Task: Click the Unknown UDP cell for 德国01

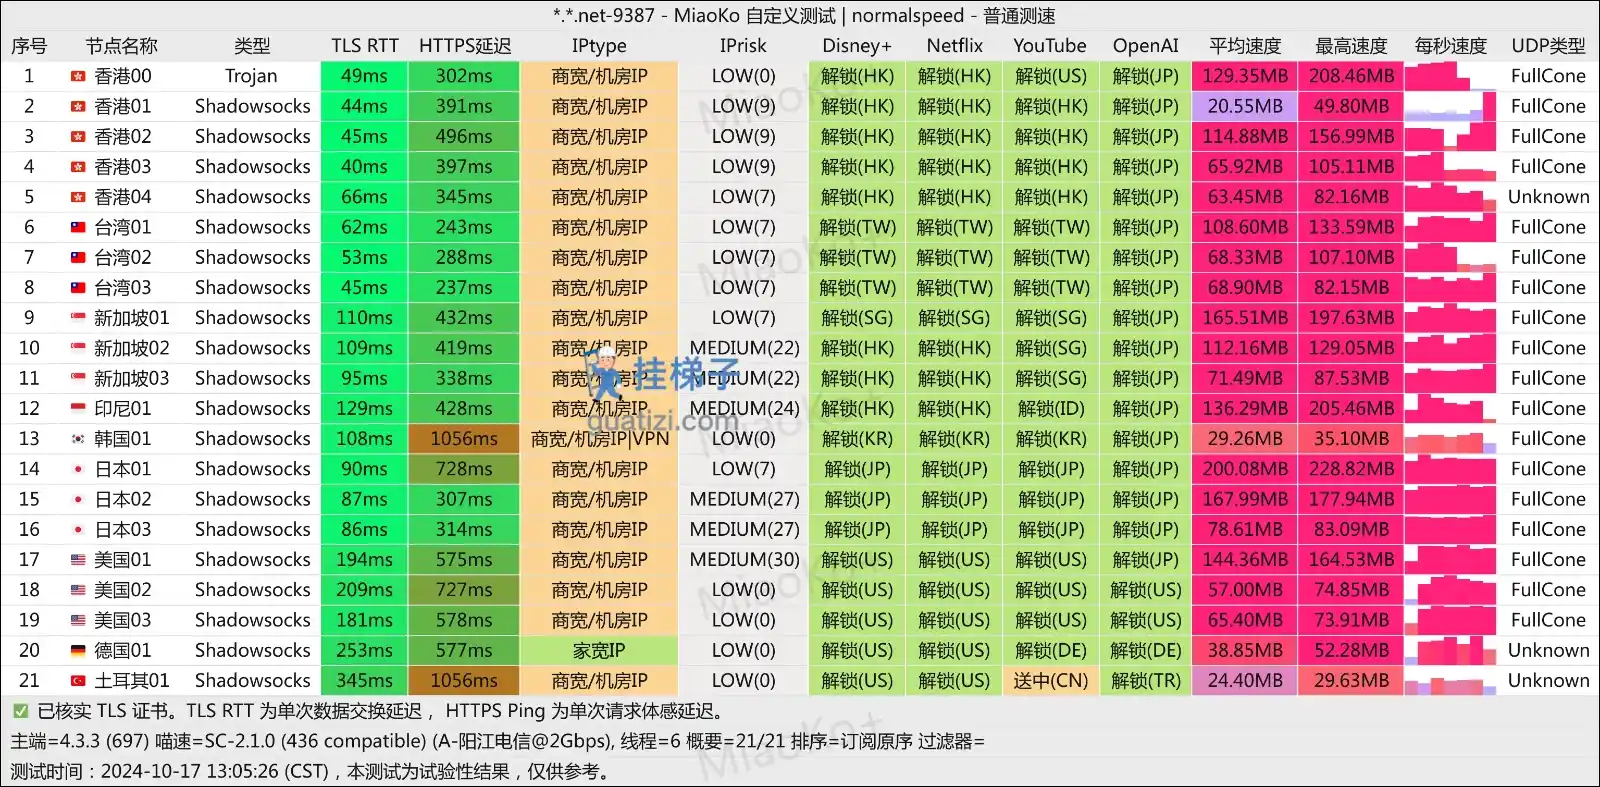Action: (x=1549, y=650)
